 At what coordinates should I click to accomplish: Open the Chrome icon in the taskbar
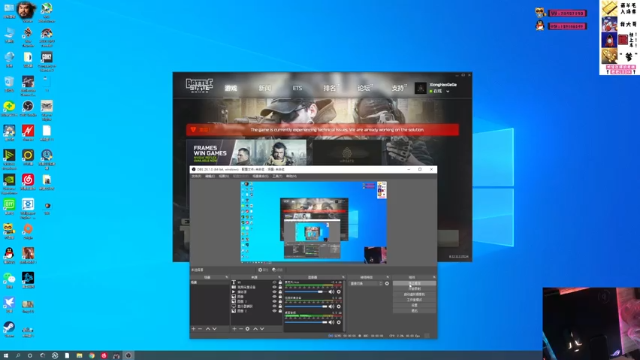click(x=92, y=356)
